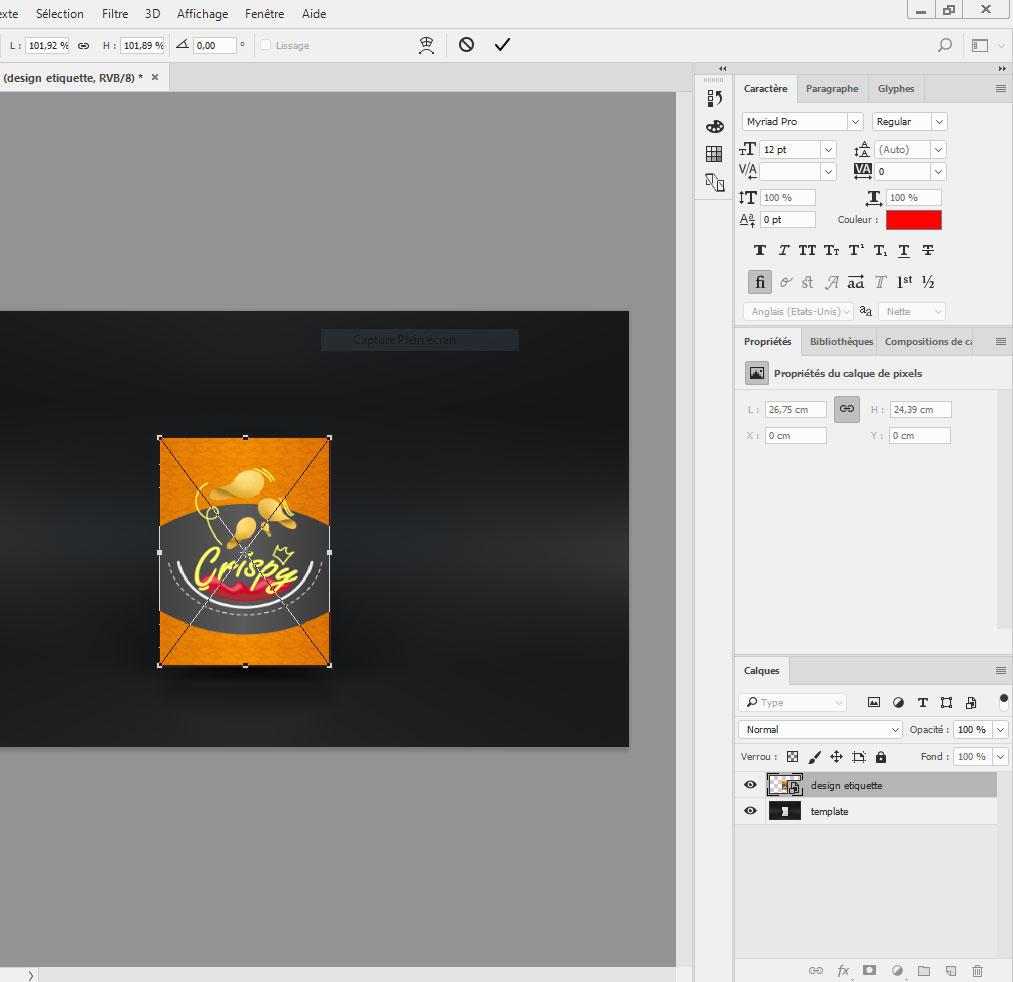1013x982 pixels.
Task: Select the design etiquette layer thumbnail
Action: (784, 785)
